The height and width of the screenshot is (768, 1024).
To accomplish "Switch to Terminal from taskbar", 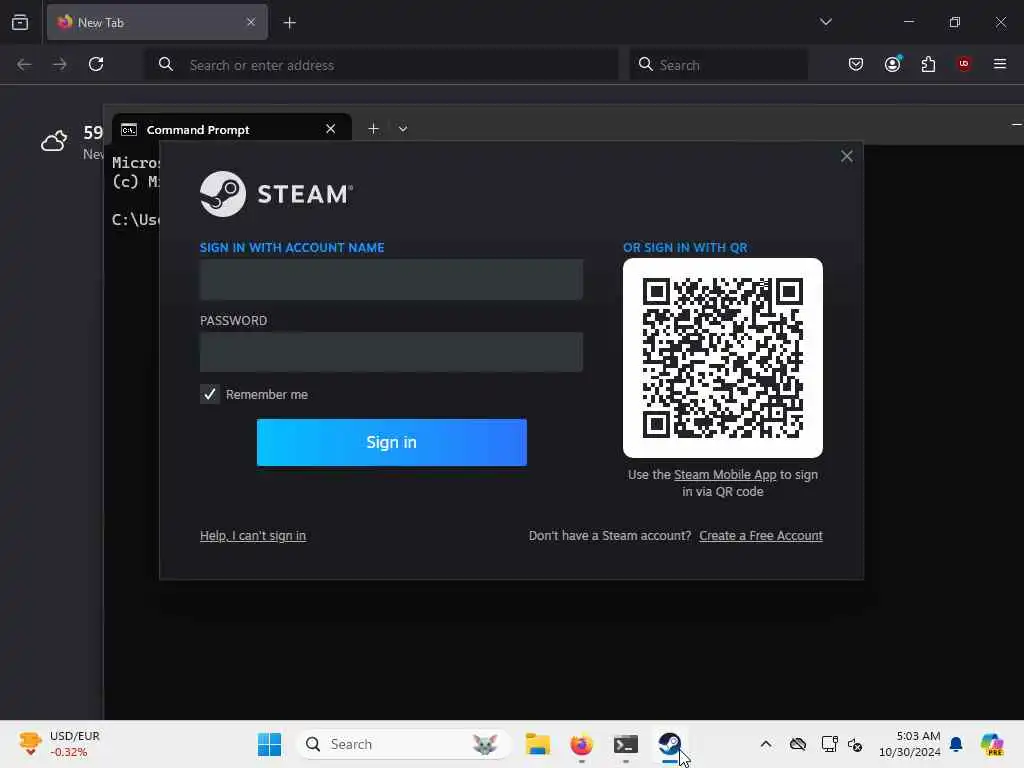I will tap(626, 744).
